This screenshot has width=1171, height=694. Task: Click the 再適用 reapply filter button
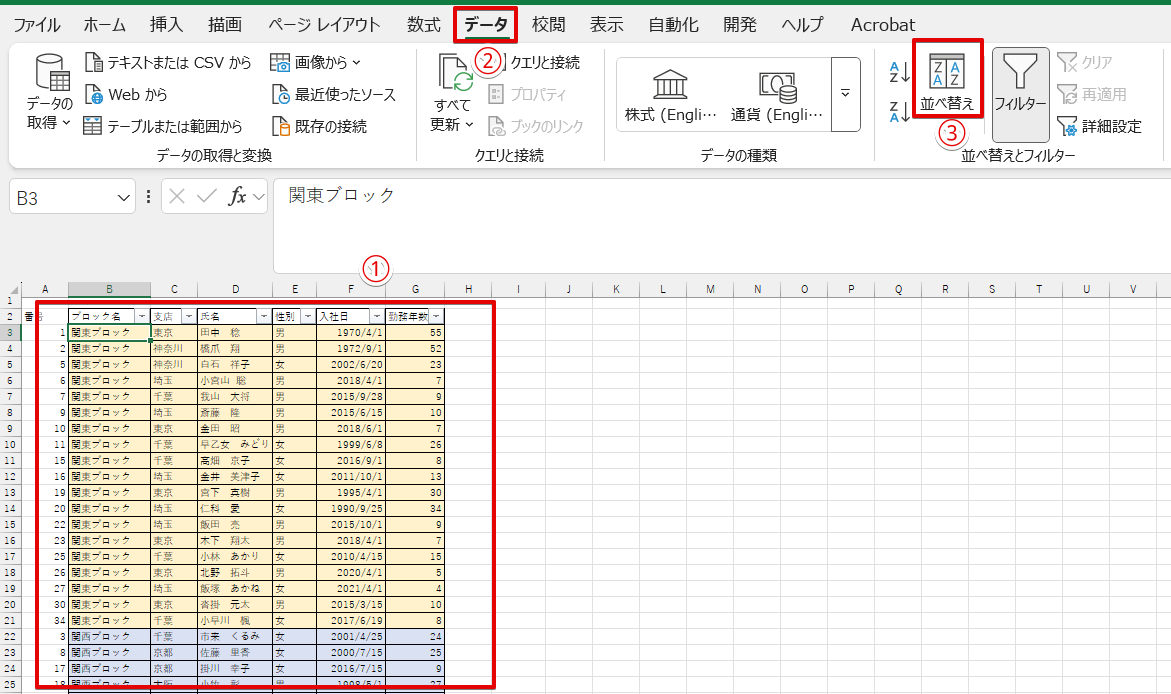1092,94
